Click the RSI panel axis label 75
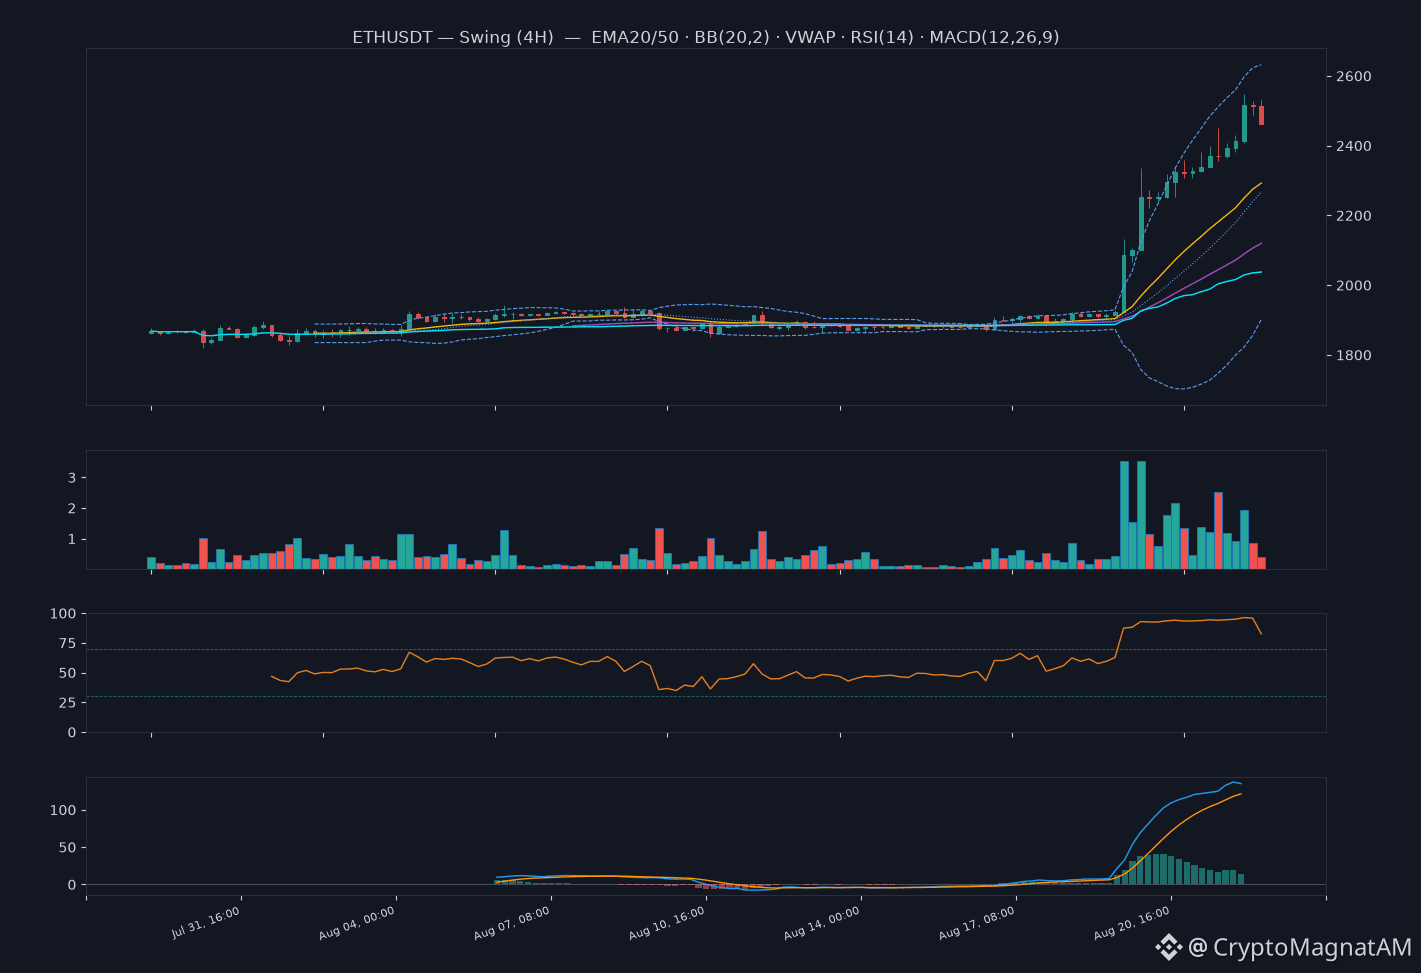 [67, 643]
